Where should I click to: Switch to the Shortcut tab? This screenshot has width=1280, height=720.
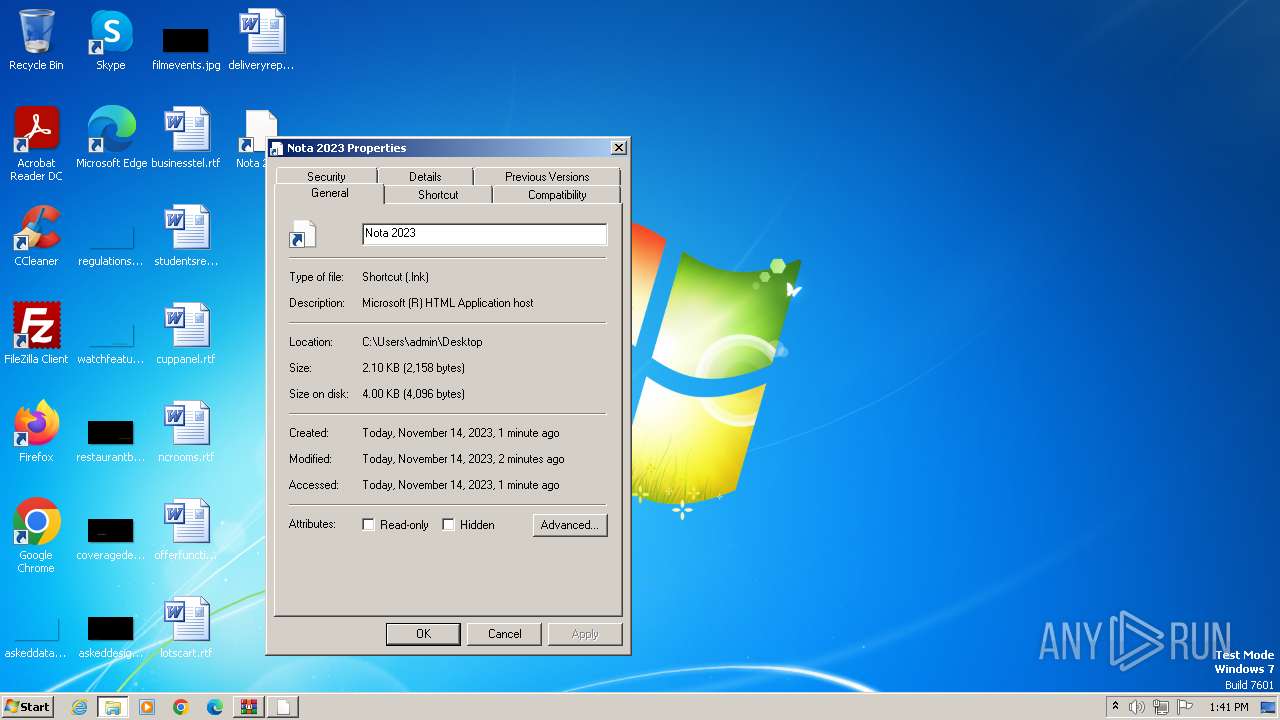[x=438, y=195]
